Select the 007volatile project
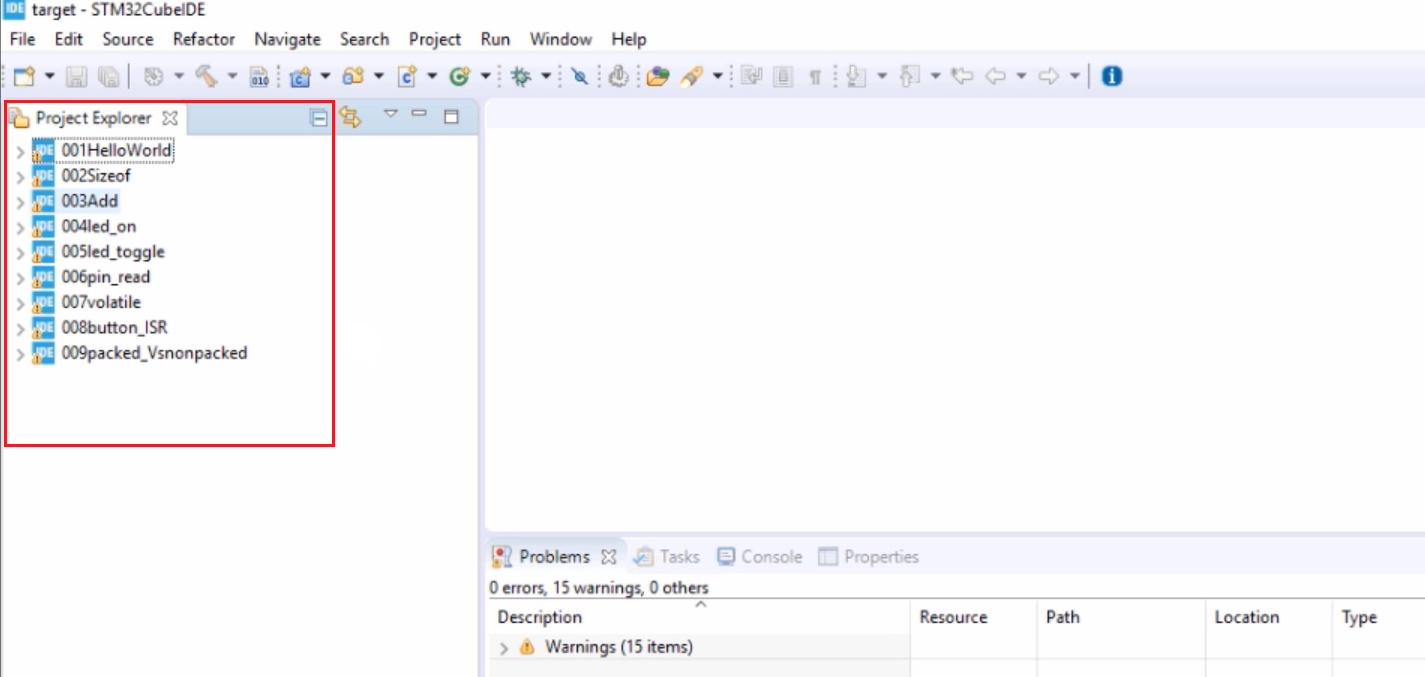Viewport: 1425px width, 677px height. [x=101, y=302]
